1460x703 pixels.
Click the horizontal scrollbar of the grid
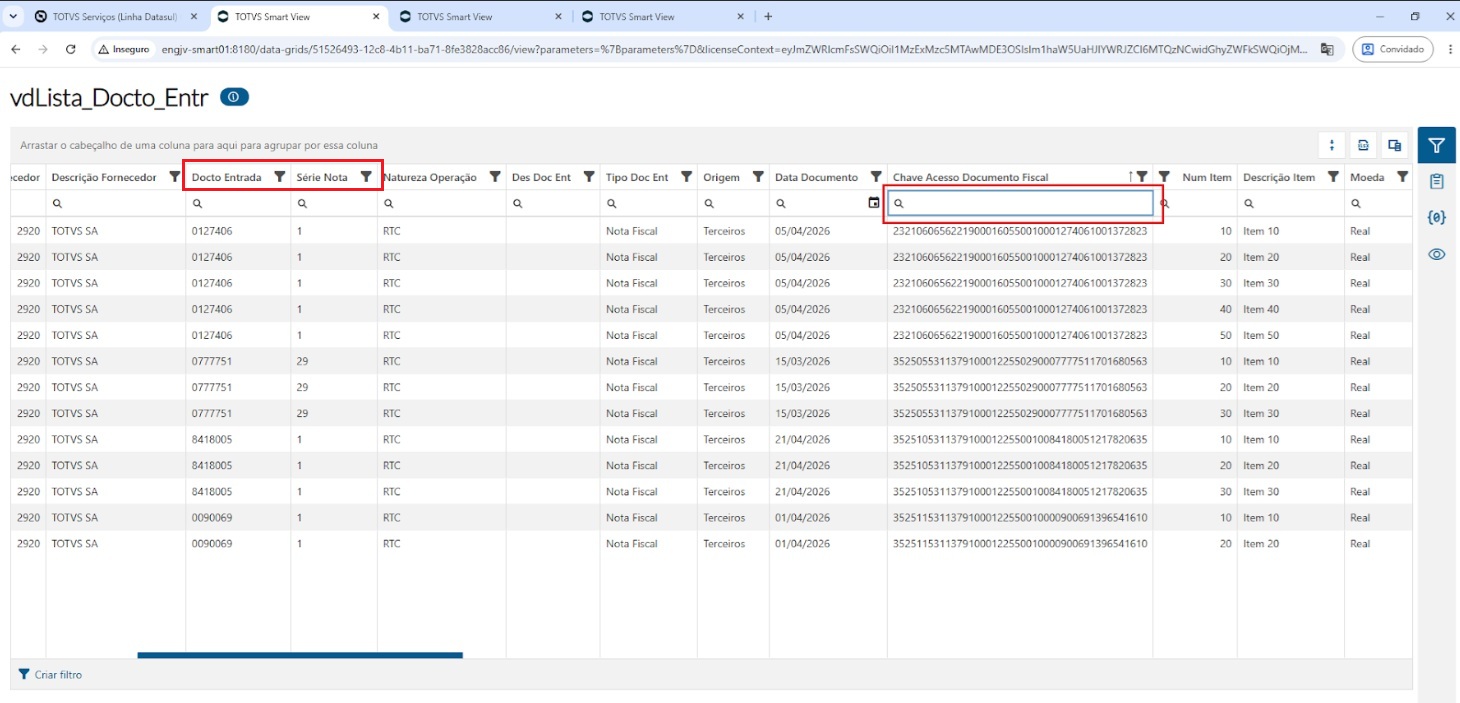pos(300,655)
